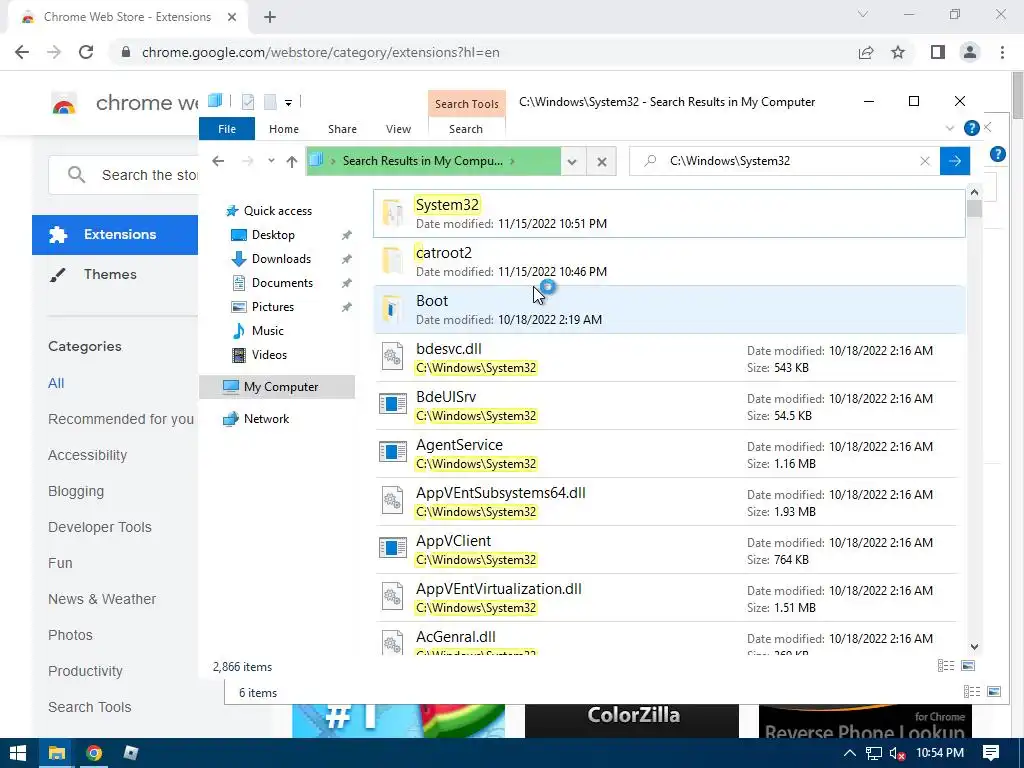Click the results list scroll up arrow
The width and height of the screenshot is (1024, 768).
click(x=974, y=193)
